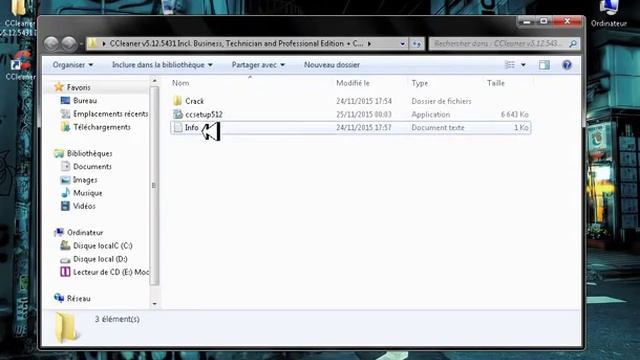
Task: Go forward with the Explorer forward arrow
Action: 69,44
